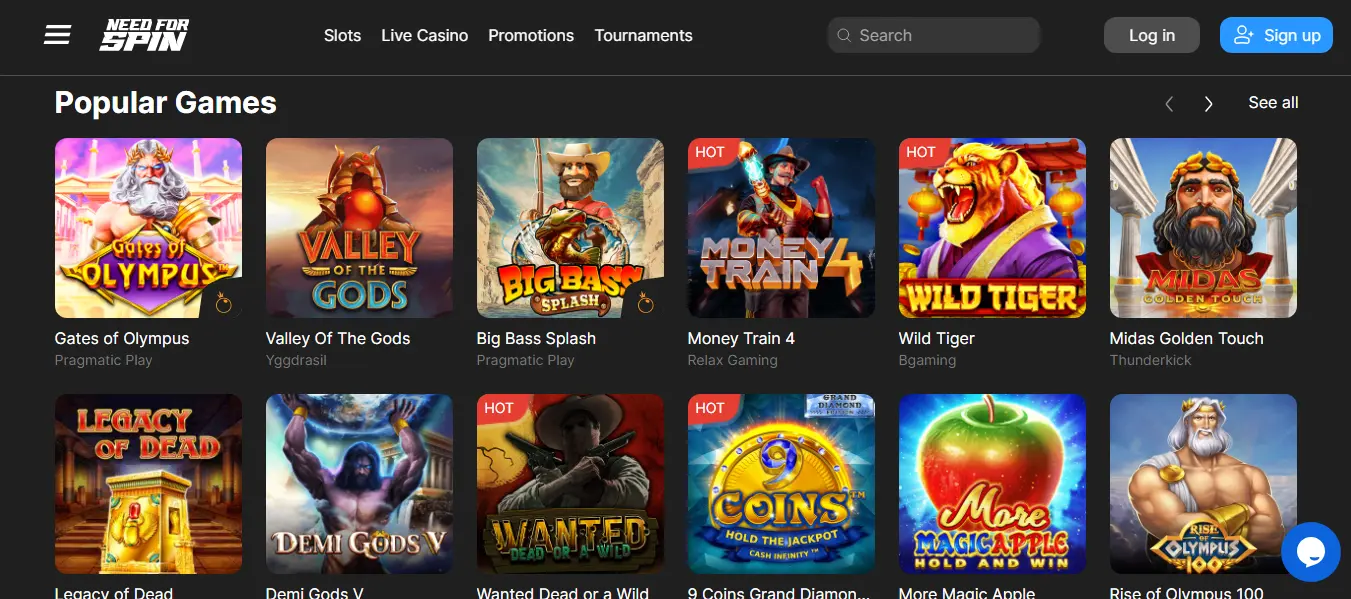Launch the Valley Of The Gods game thumbnail
The image size is (1351, 599).
click(359, 228)
